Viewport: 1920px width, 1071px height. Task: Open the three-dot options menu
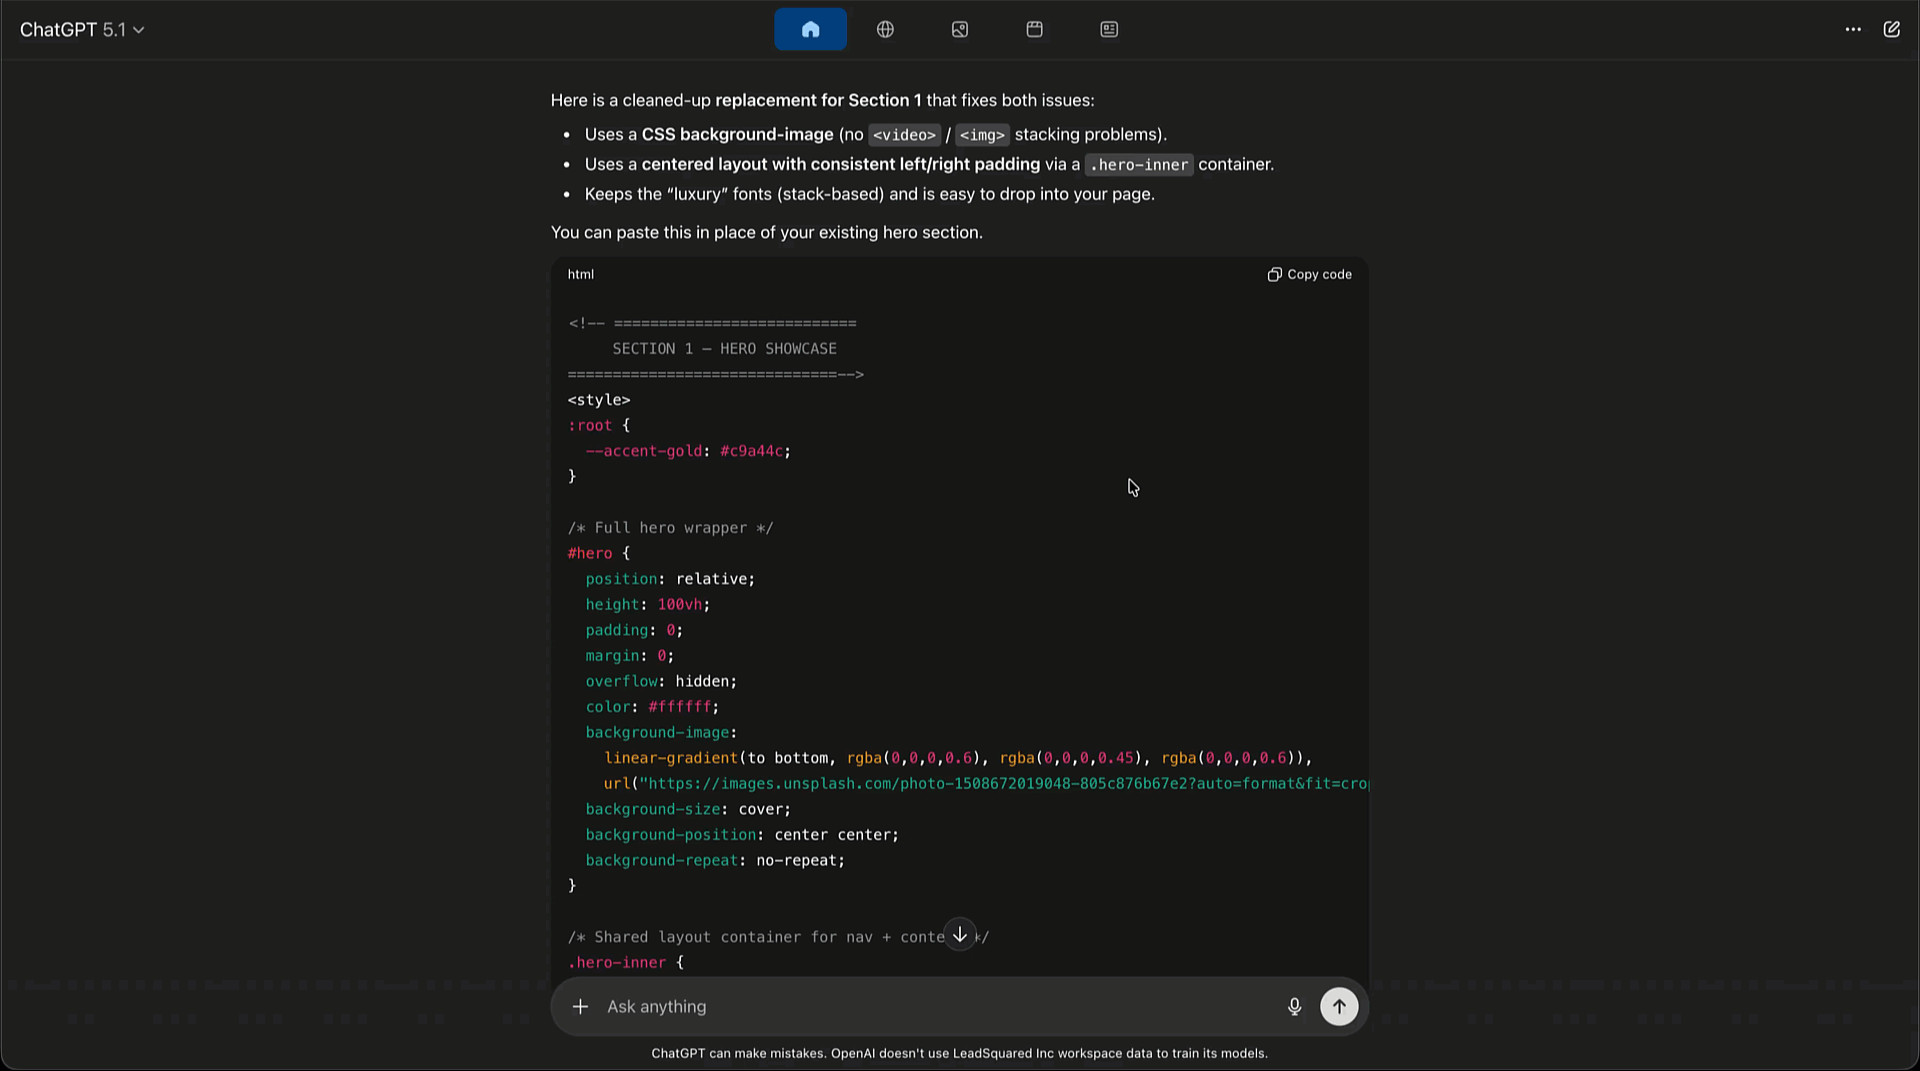click(1853, 29)
